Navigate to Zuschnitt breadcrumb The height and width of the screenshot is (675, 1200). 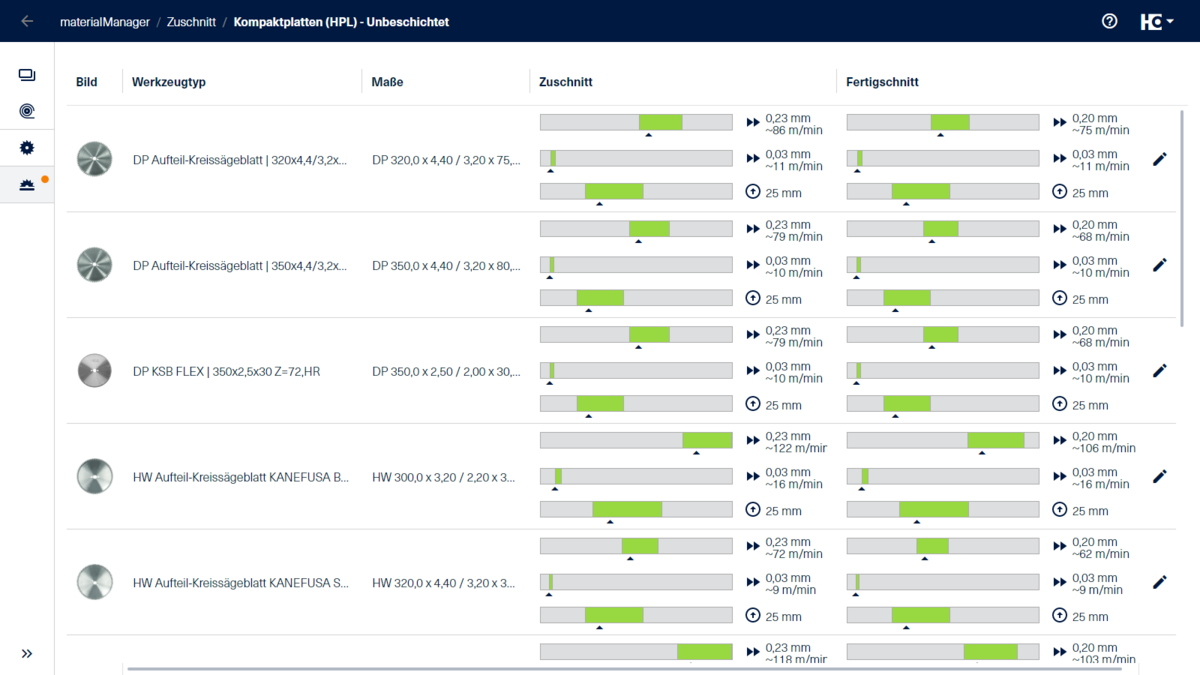pyautogui.click(x=191, y=22)
